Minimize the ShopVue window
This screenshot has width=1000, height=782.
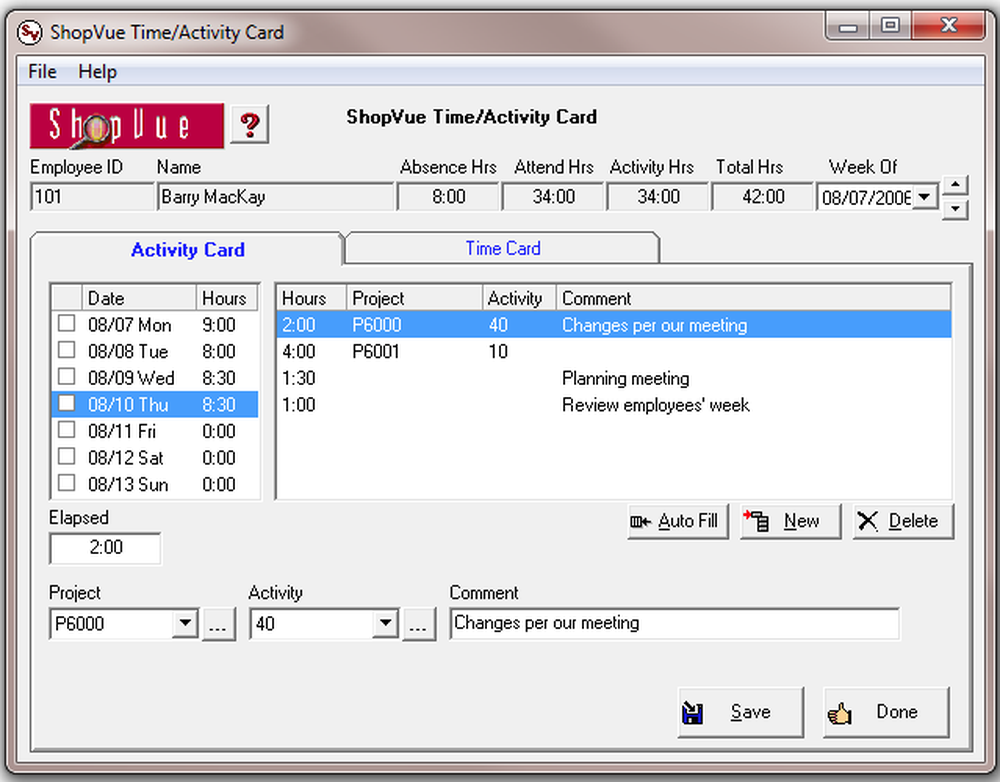(x=848, y=26)
